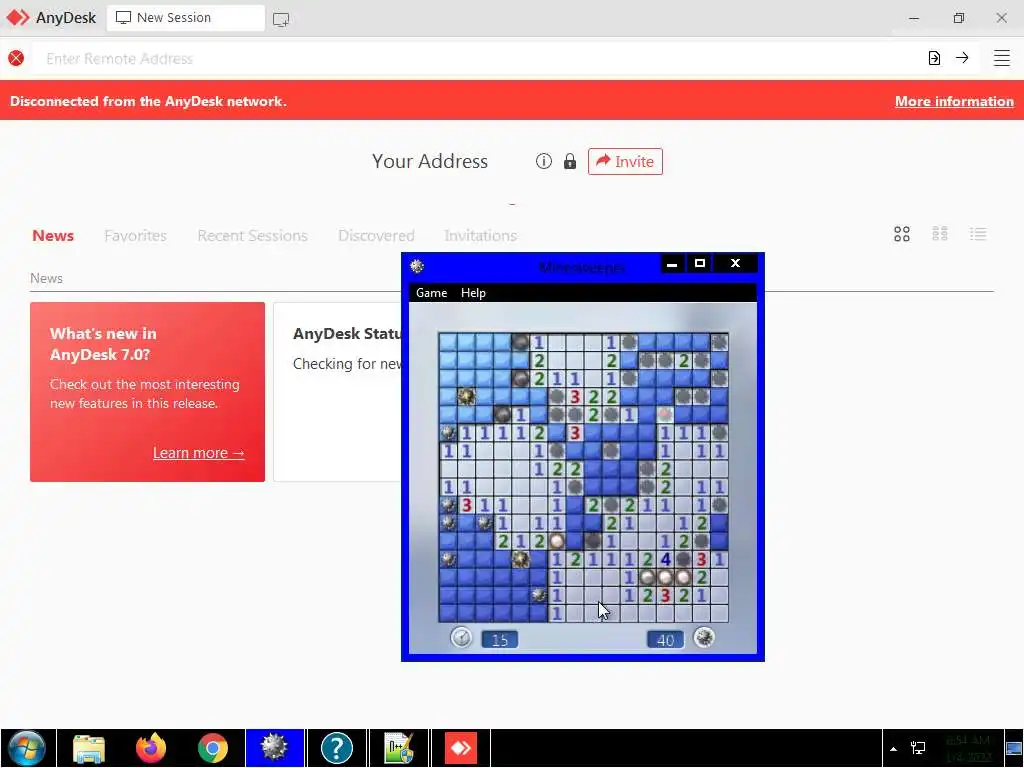Open the Invitations tab
This screenshot has height=768, width=1024.
pyautogui.click(x=481, y=235)
